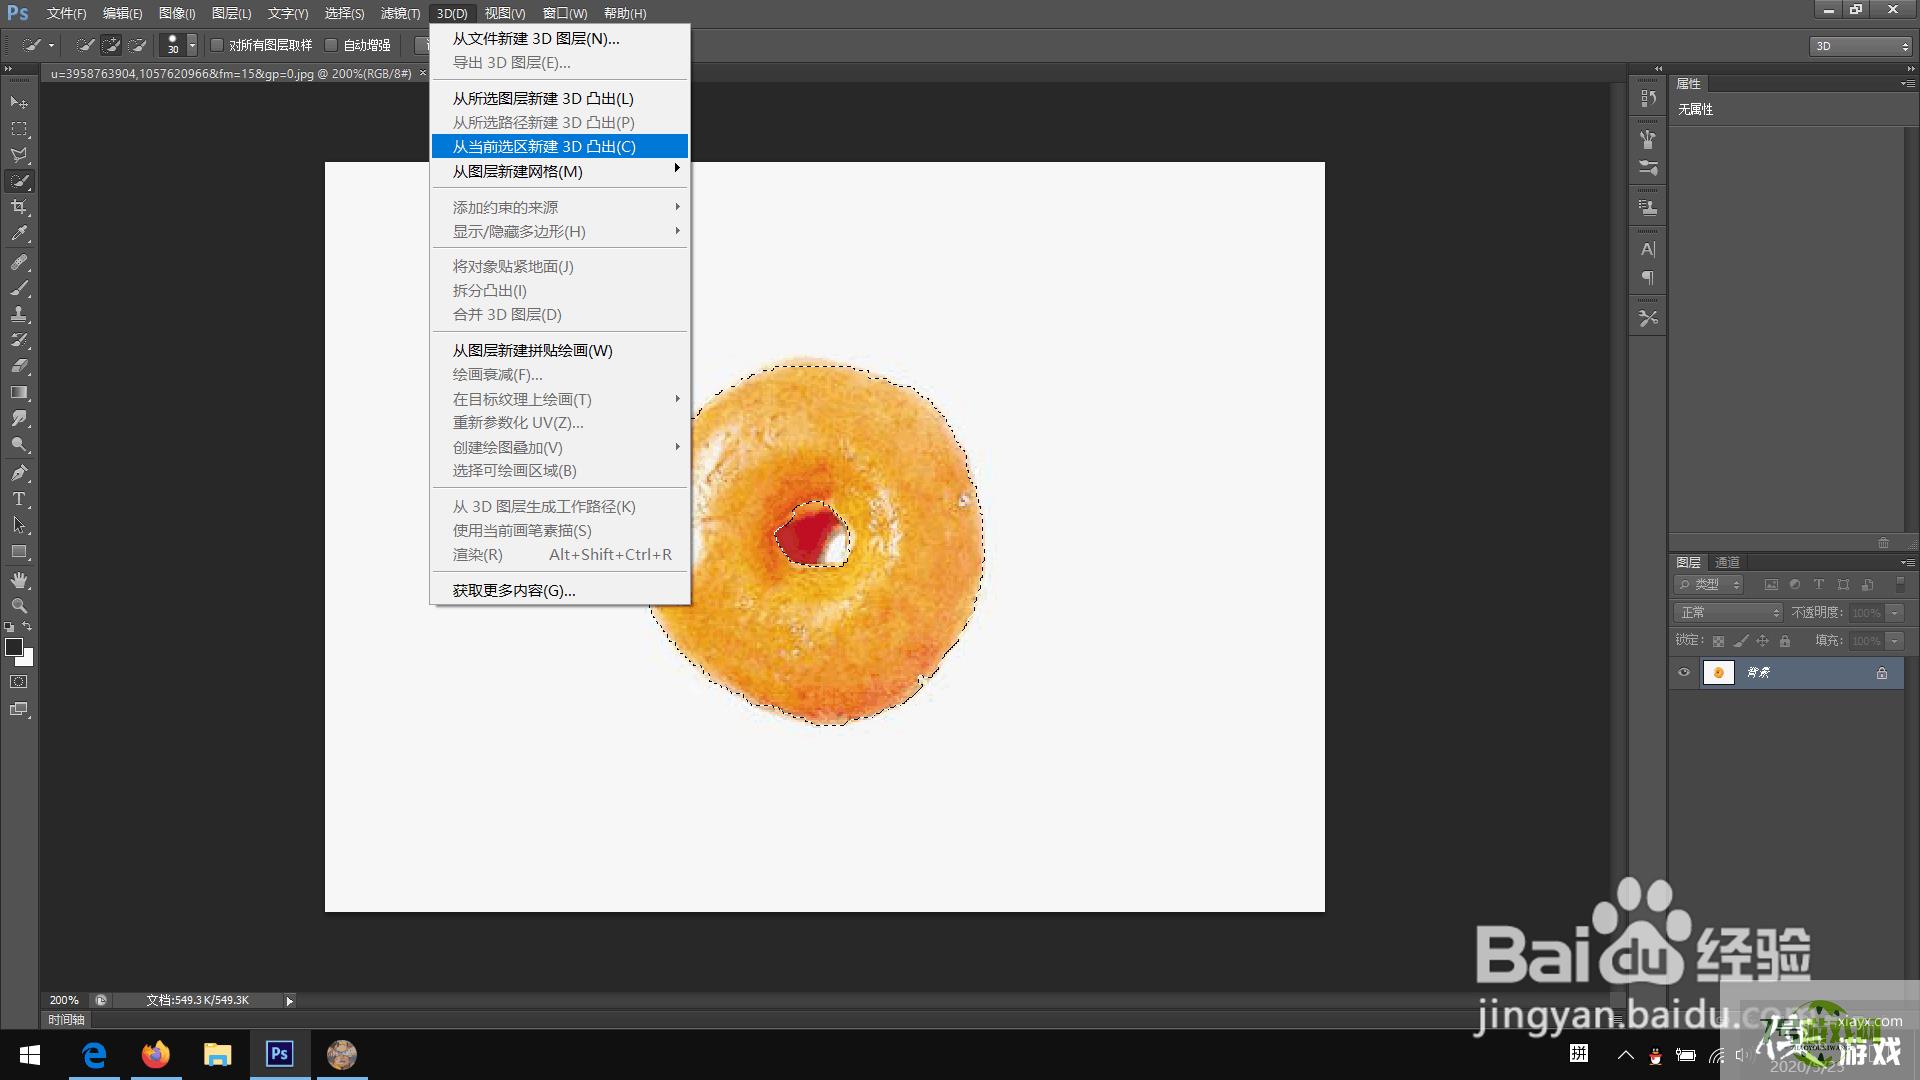Enable 对所有图层取样 checkbox

pos(216,45)
